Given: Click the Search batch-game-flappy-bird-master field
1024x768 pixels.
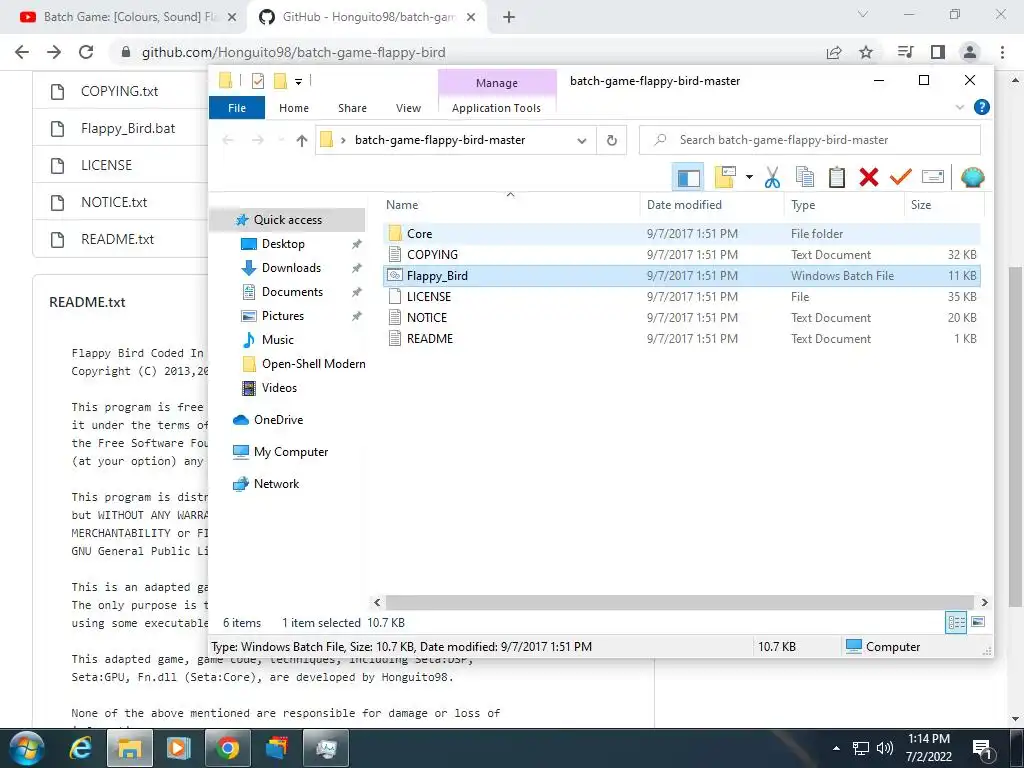Looking at the screenshot, I should point(809,140).
